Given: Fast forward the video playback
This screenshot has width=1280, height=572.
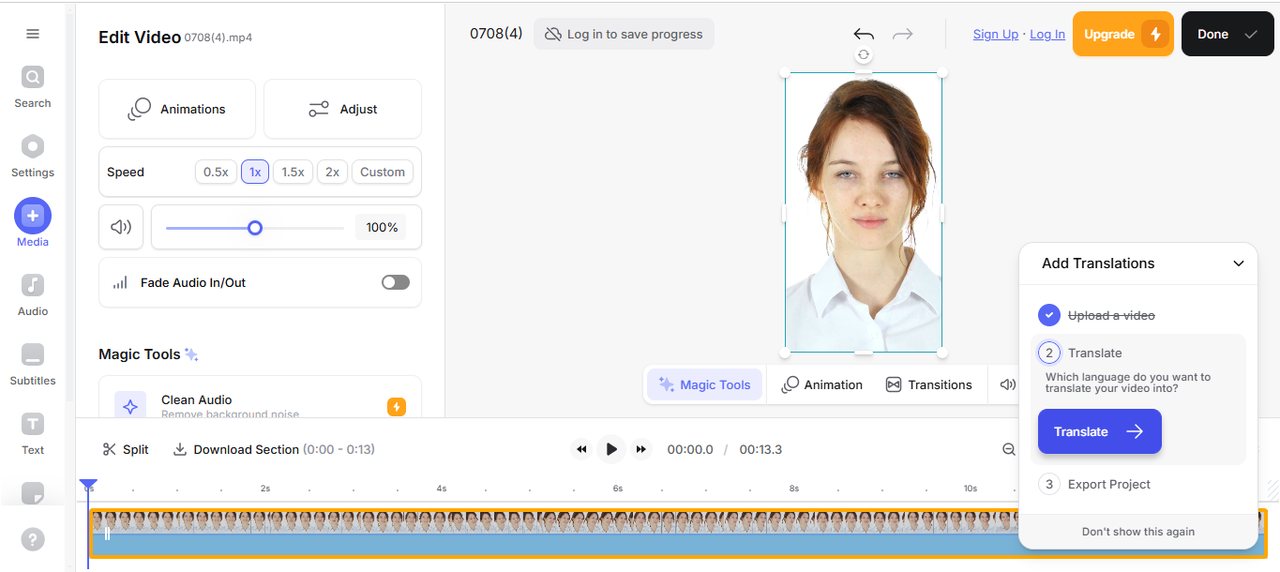Looking at the screenshot, I should 642,450.
